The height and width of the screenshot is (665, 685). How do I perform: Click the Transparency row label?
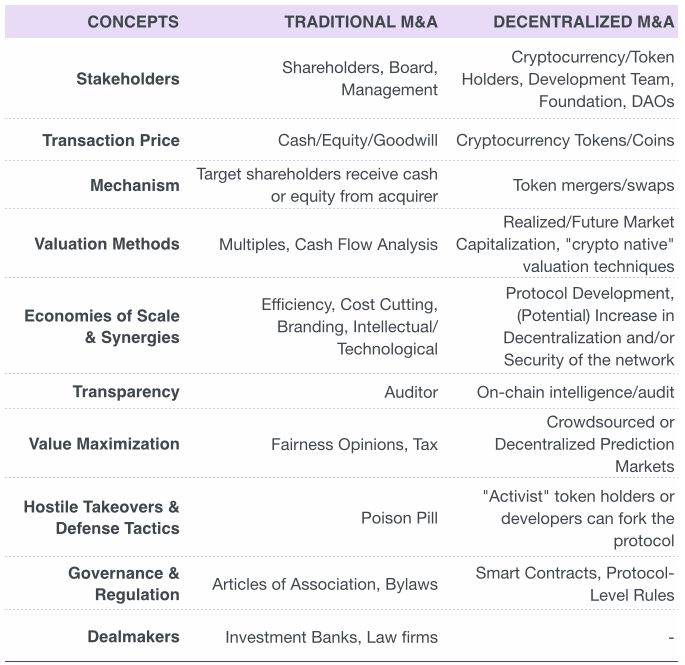click(x=126, y=392)
